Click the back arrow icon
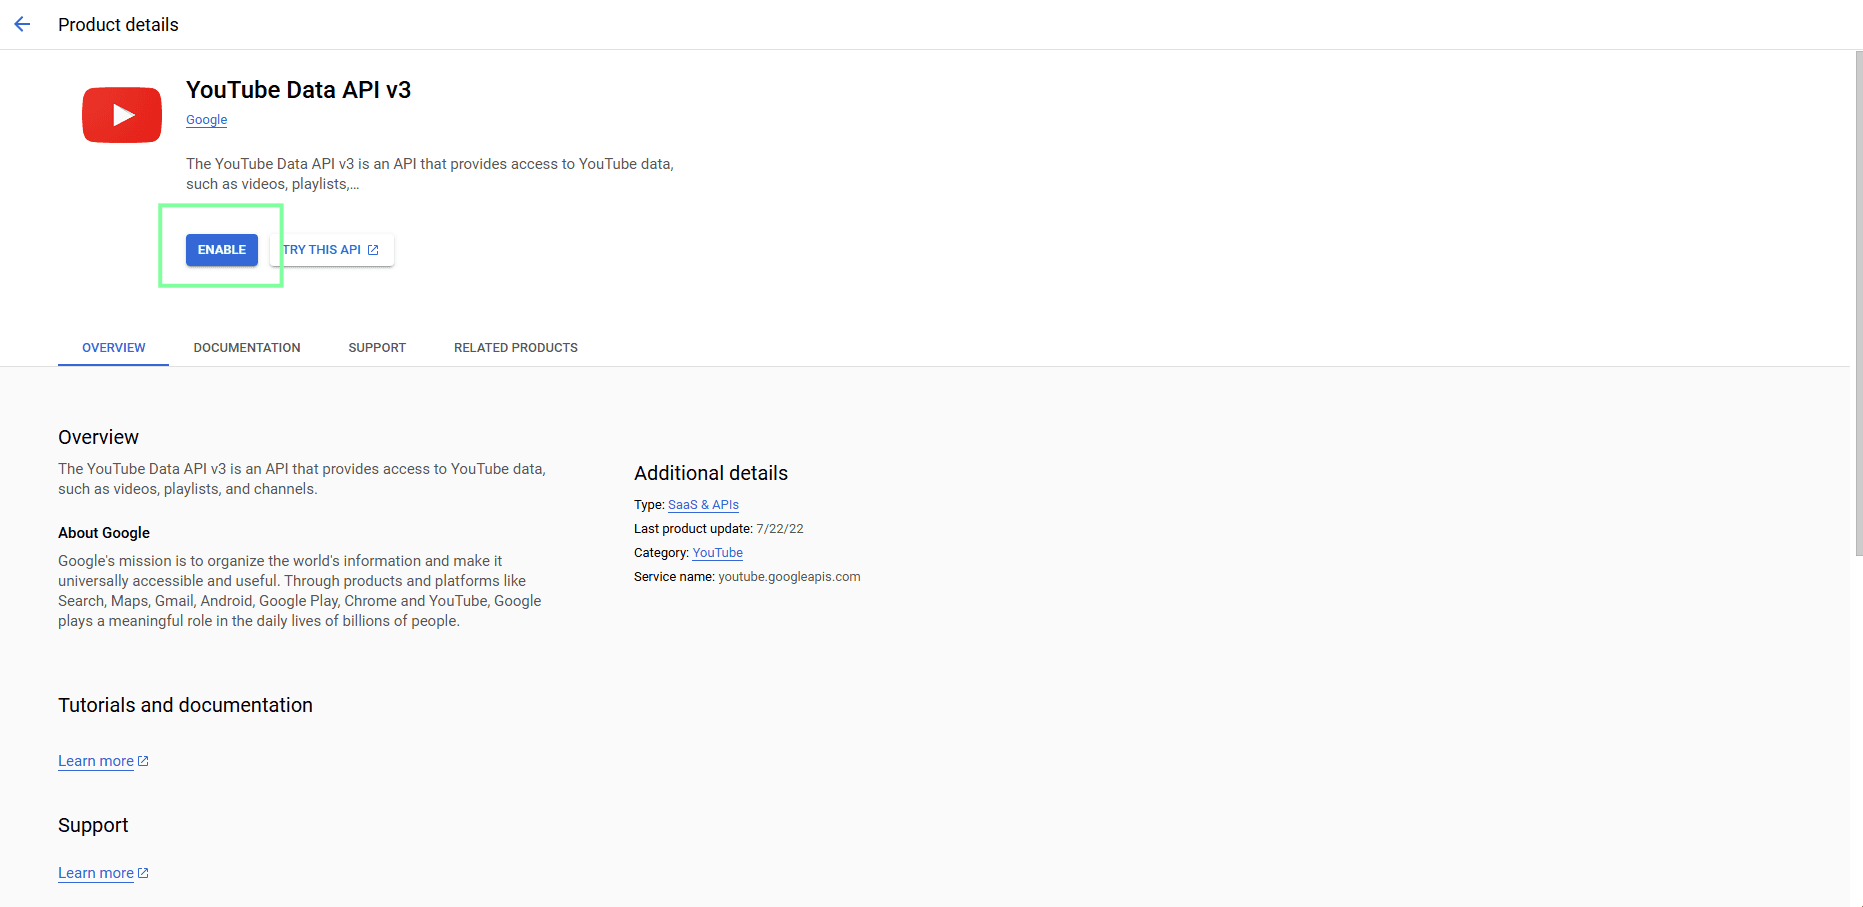This screenshot has height=907, width=1863. point(22,24)
